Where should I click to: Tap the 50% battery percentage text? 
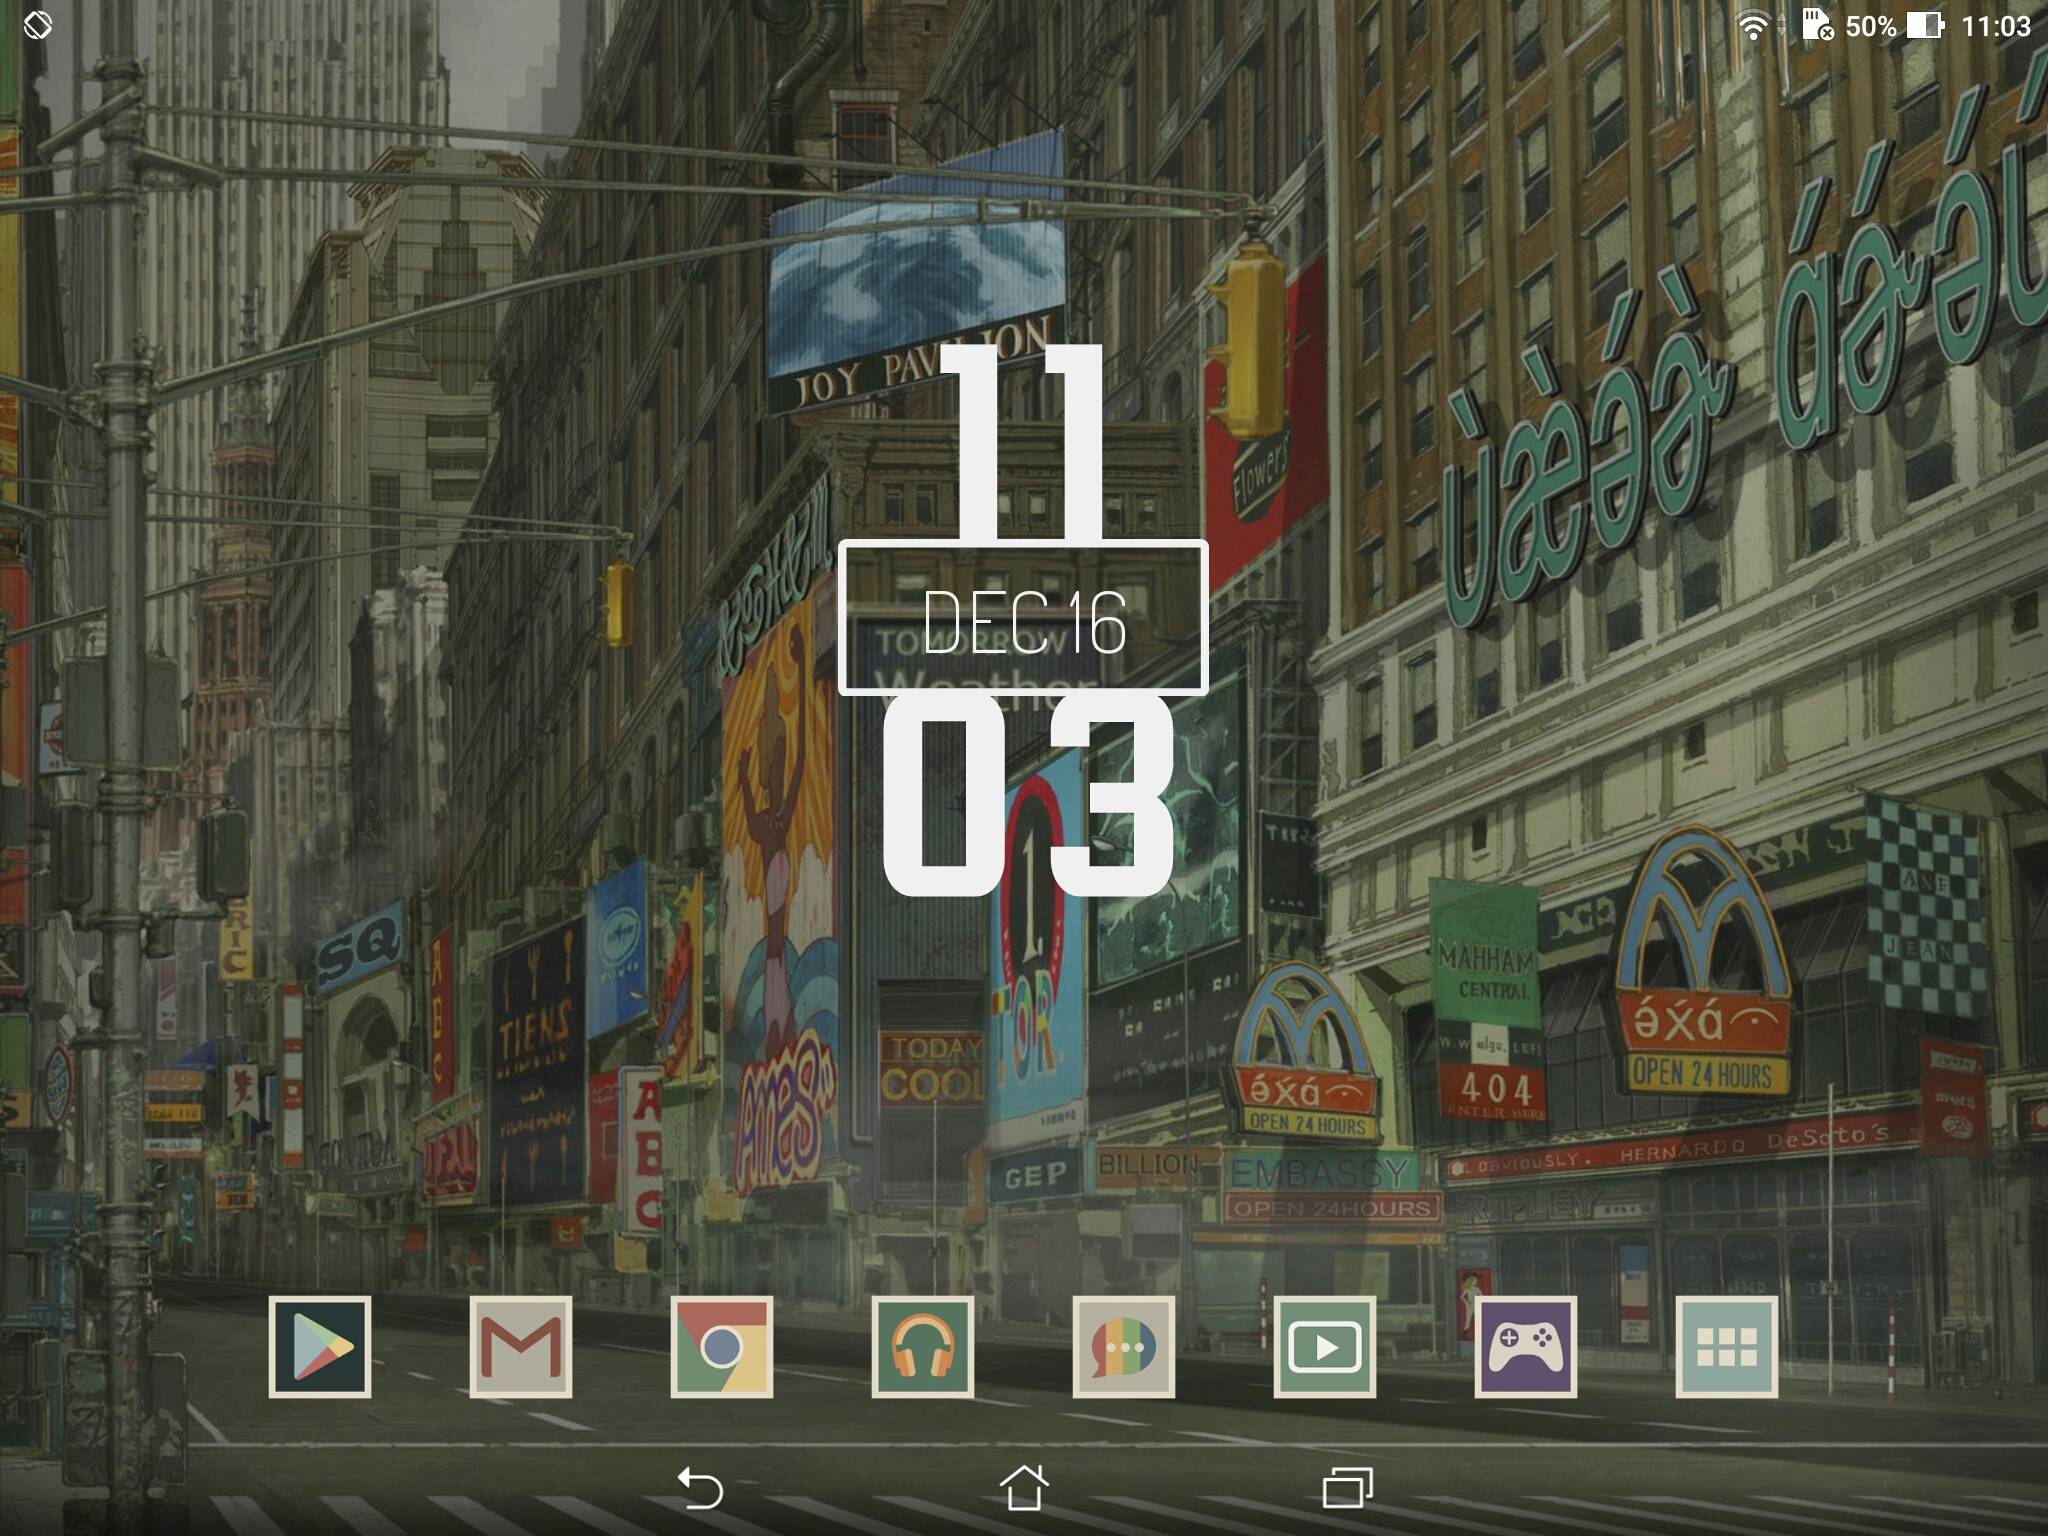(1870, 26)
